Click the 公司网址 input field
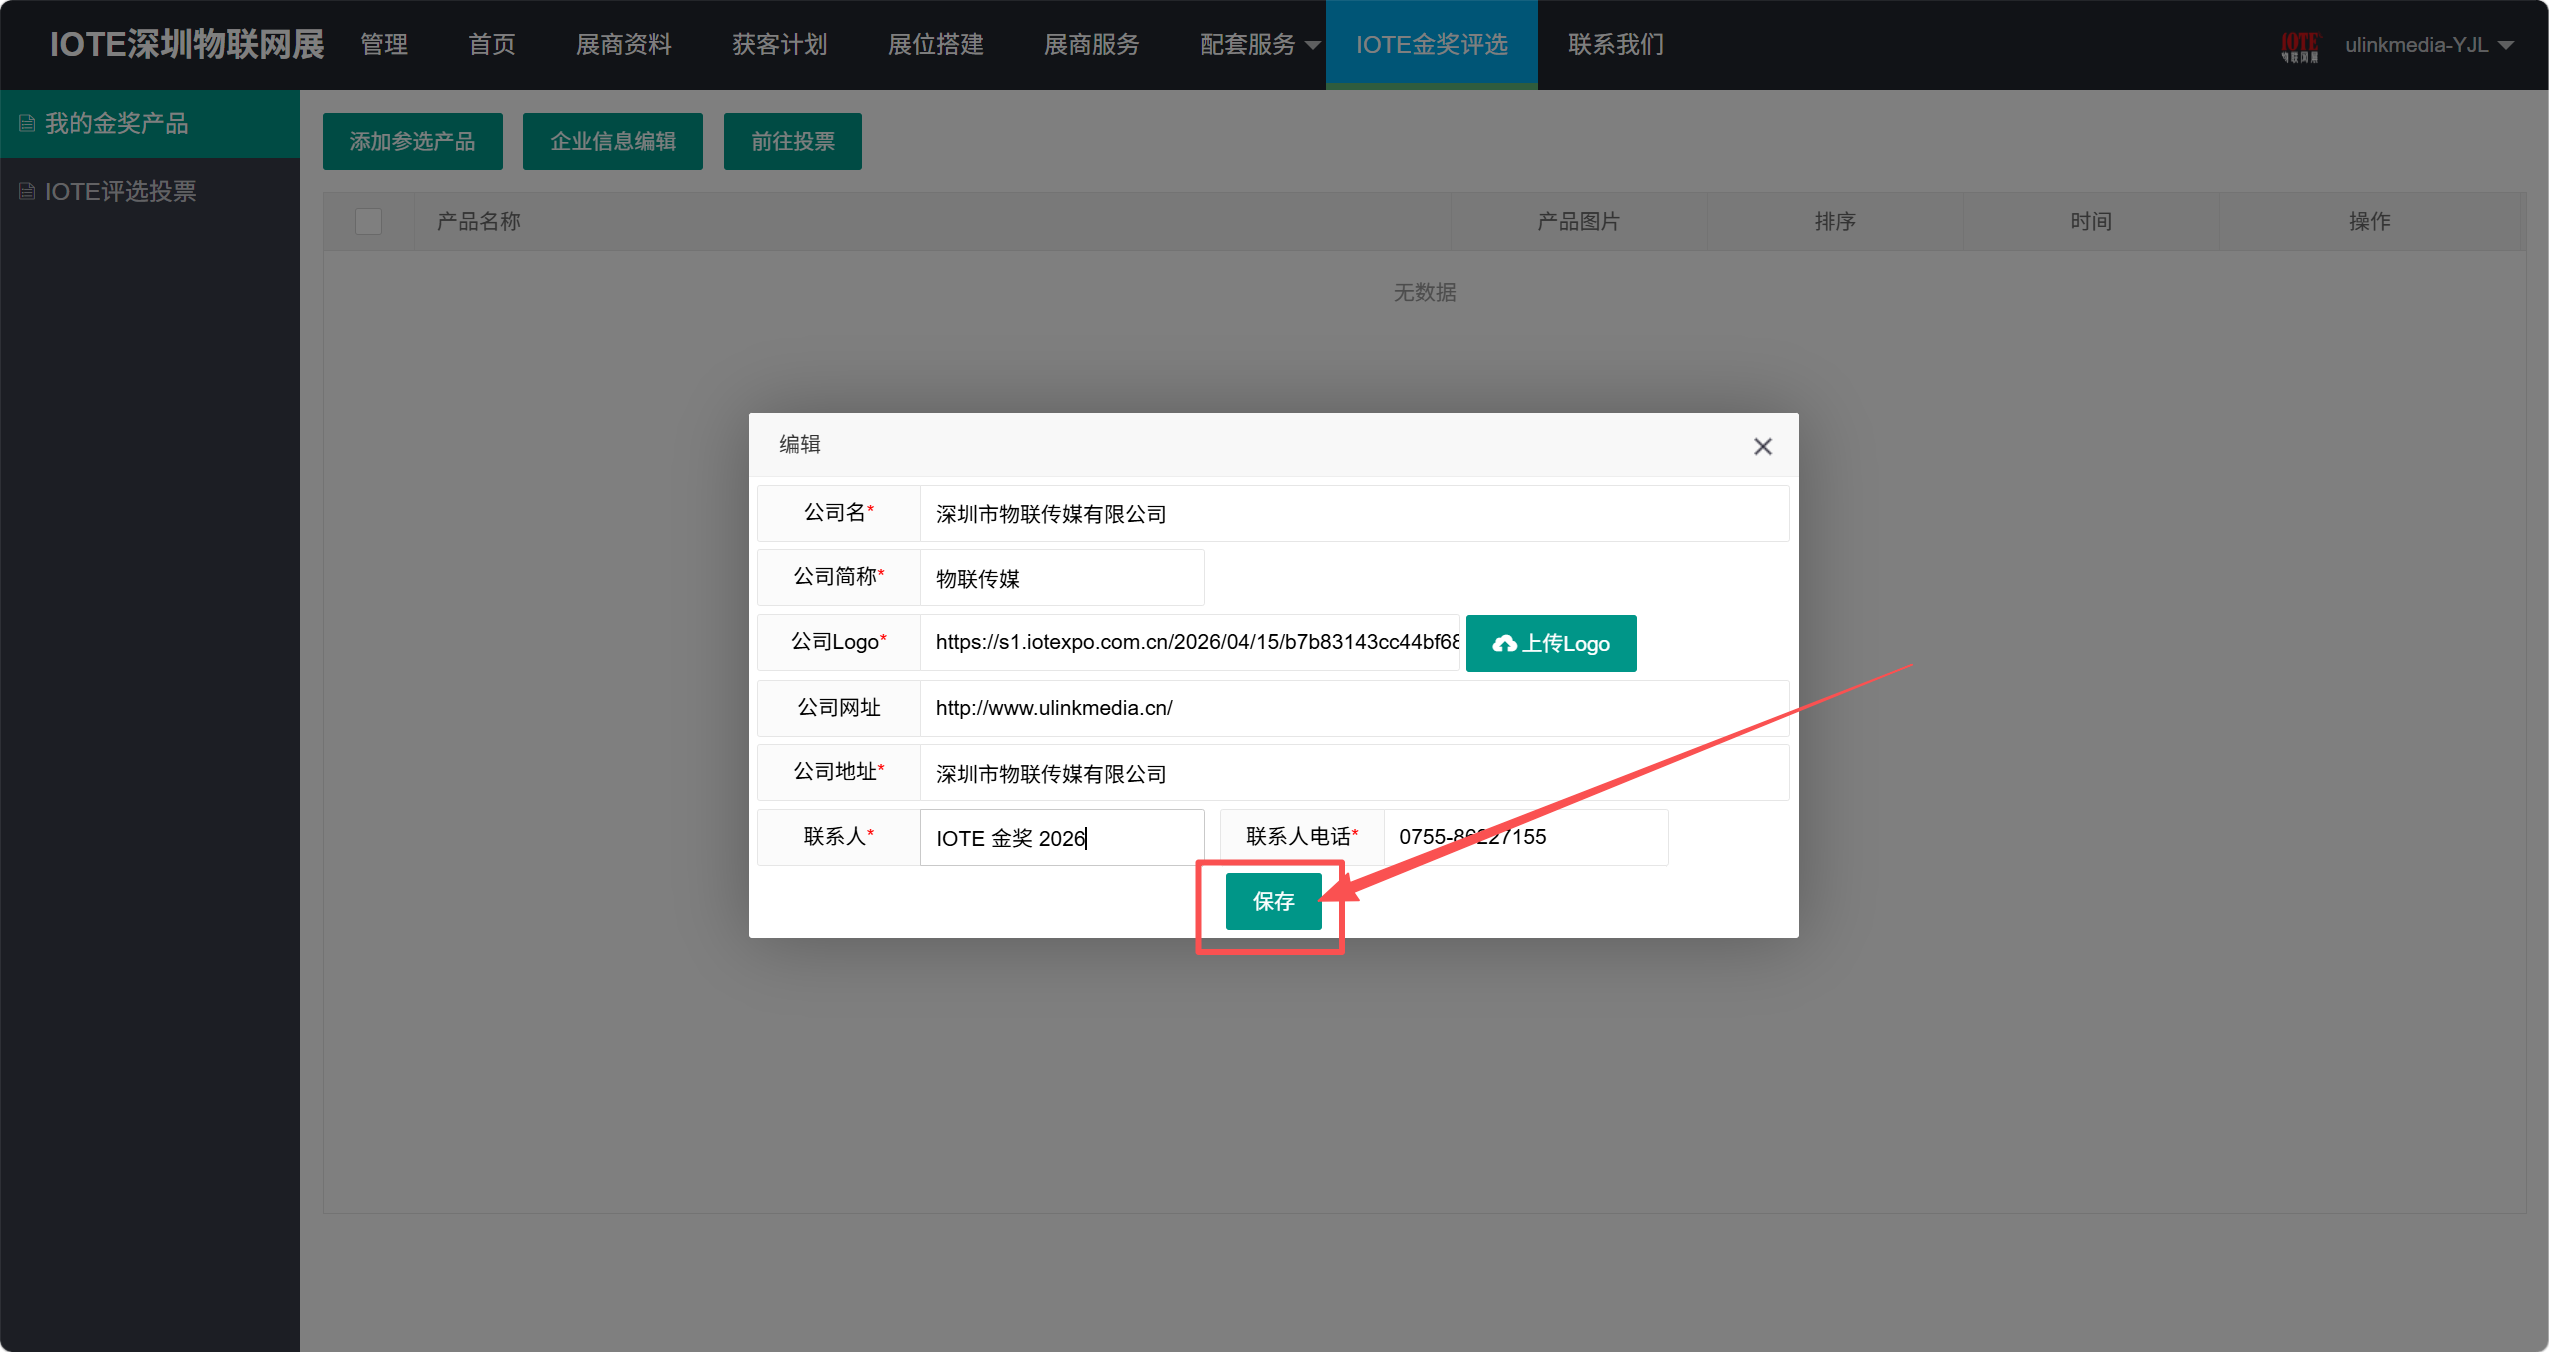The height and width of the screenshot is (1352, 2549). point(1353,708)
